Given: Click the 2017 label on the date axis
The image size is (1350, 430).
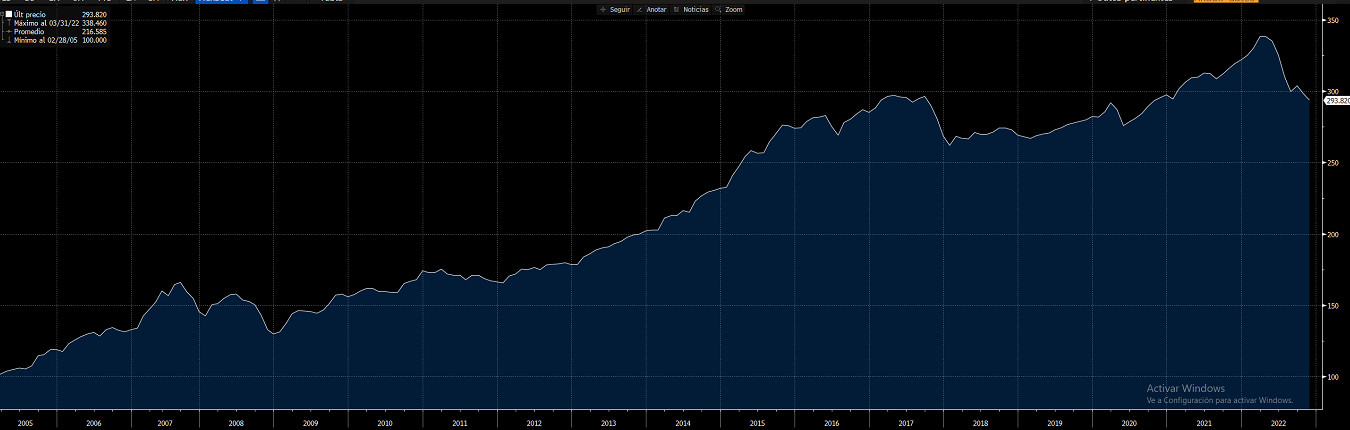Looking at the screenshot, I should click(906, 423).
